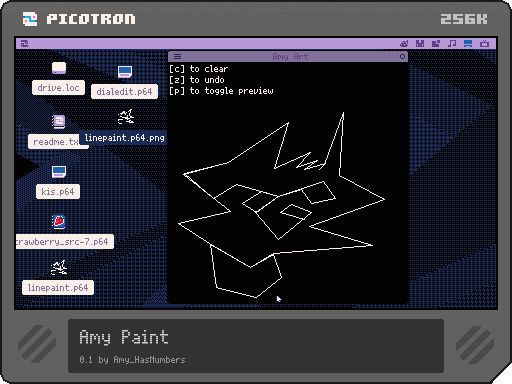512x384 pixels.
Task: Open the Amy Art window hamburger menu
Action: tap(177, 56)
